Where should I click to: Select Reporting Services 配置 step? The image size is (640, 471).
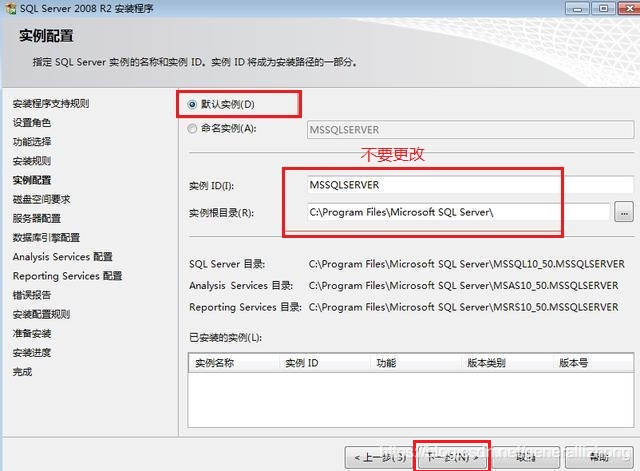[x=67, y=276]
